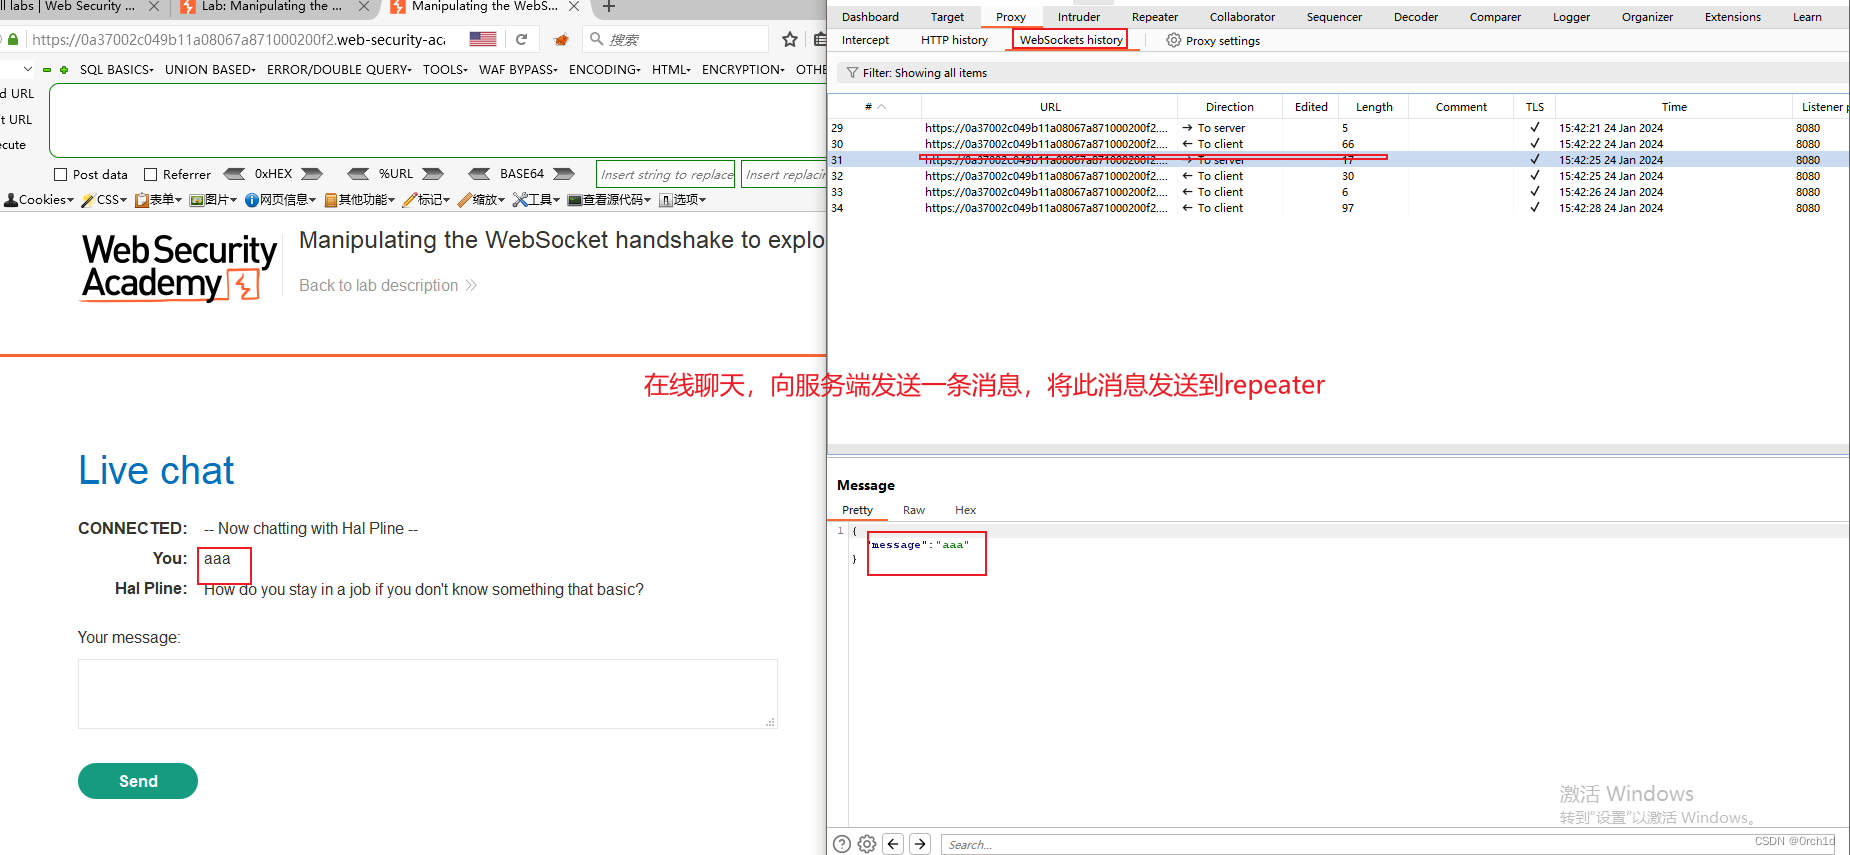Open the HTML dropdown in HackBar

(672, 70)
